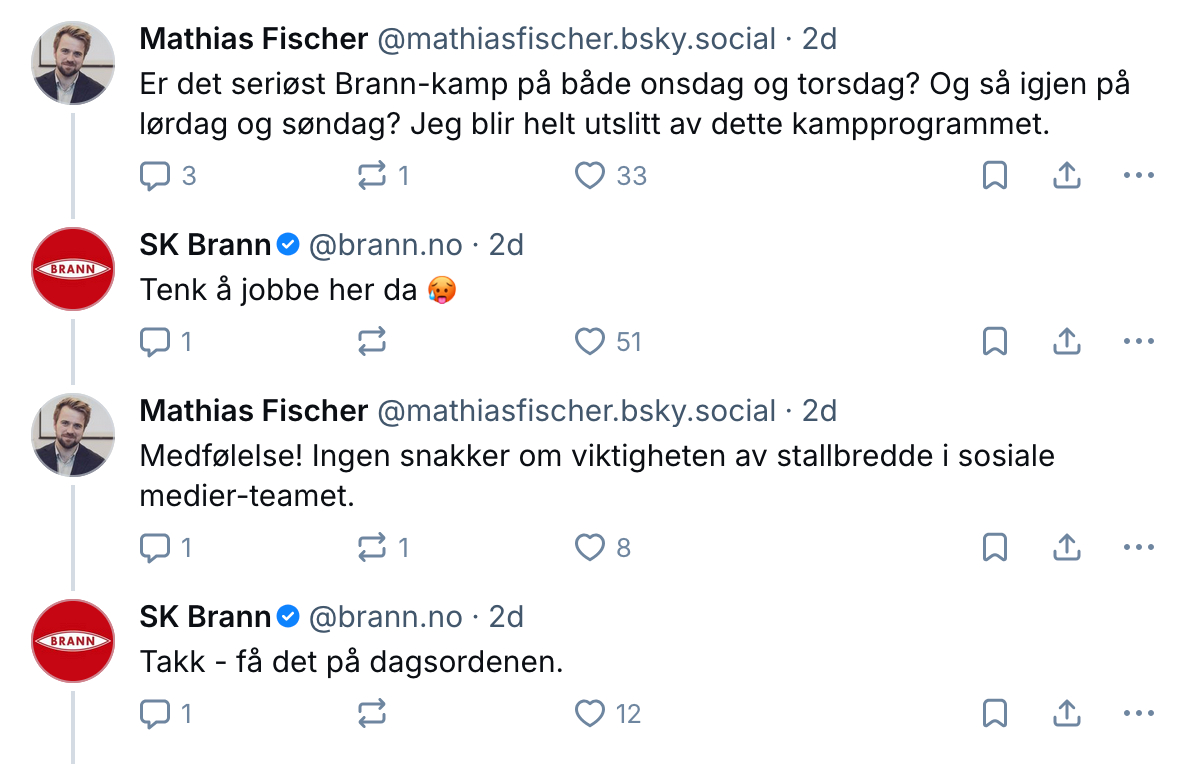Reply to the 'Medfølelse!' post
Image resolution: width=1196 pixels, height=764 pixels.
pos(154,548)
